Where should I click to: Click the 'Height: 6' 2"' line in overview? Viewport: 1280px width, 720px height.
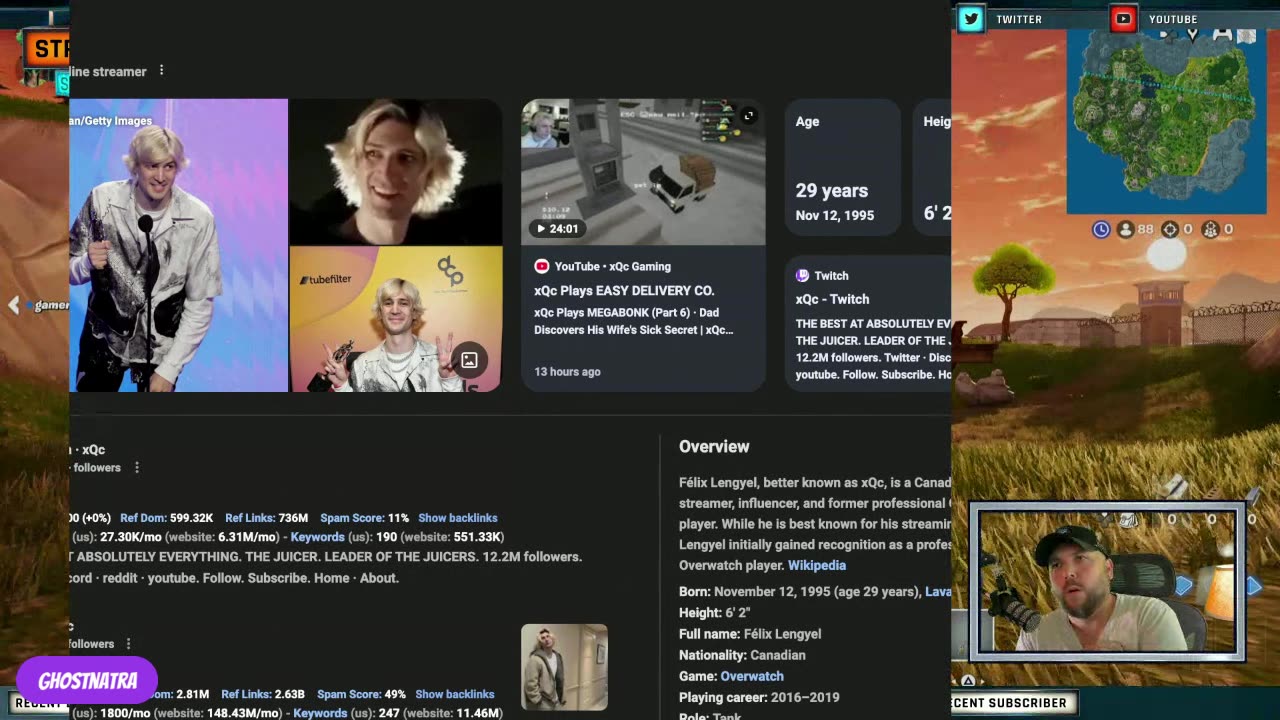[714, 613]
